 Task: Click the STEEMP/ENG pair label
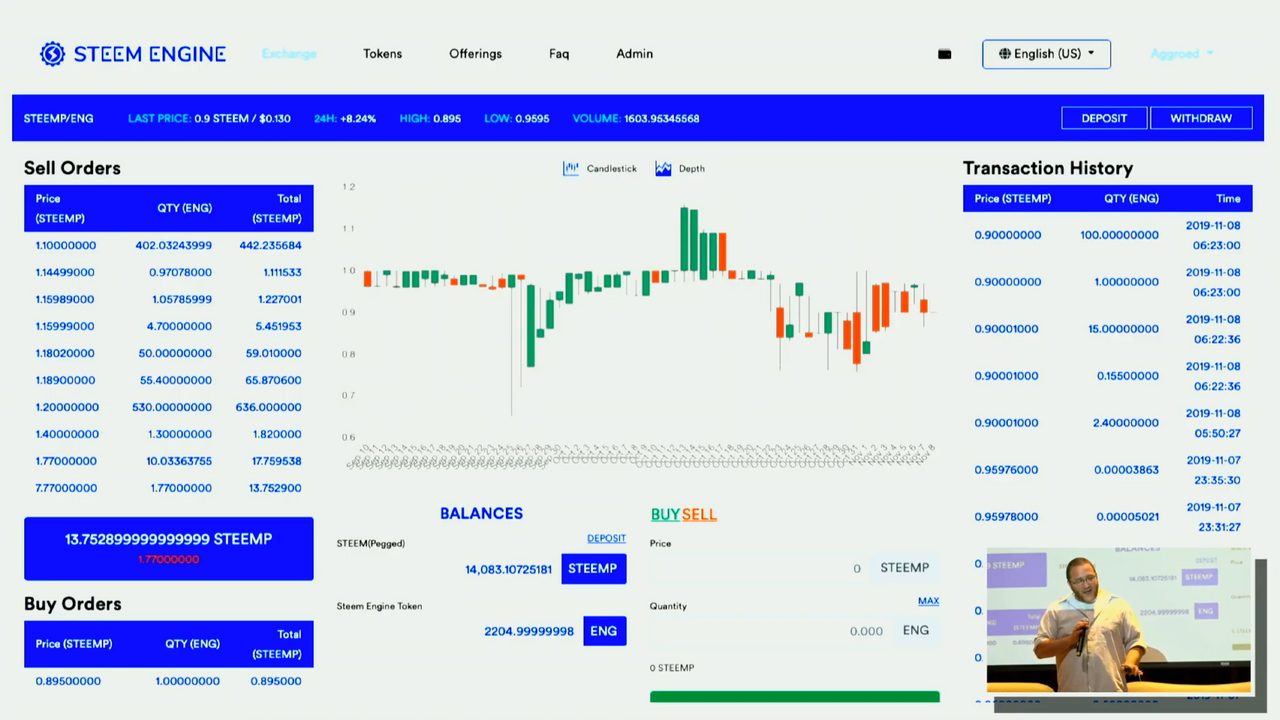[x=59, y=118]
